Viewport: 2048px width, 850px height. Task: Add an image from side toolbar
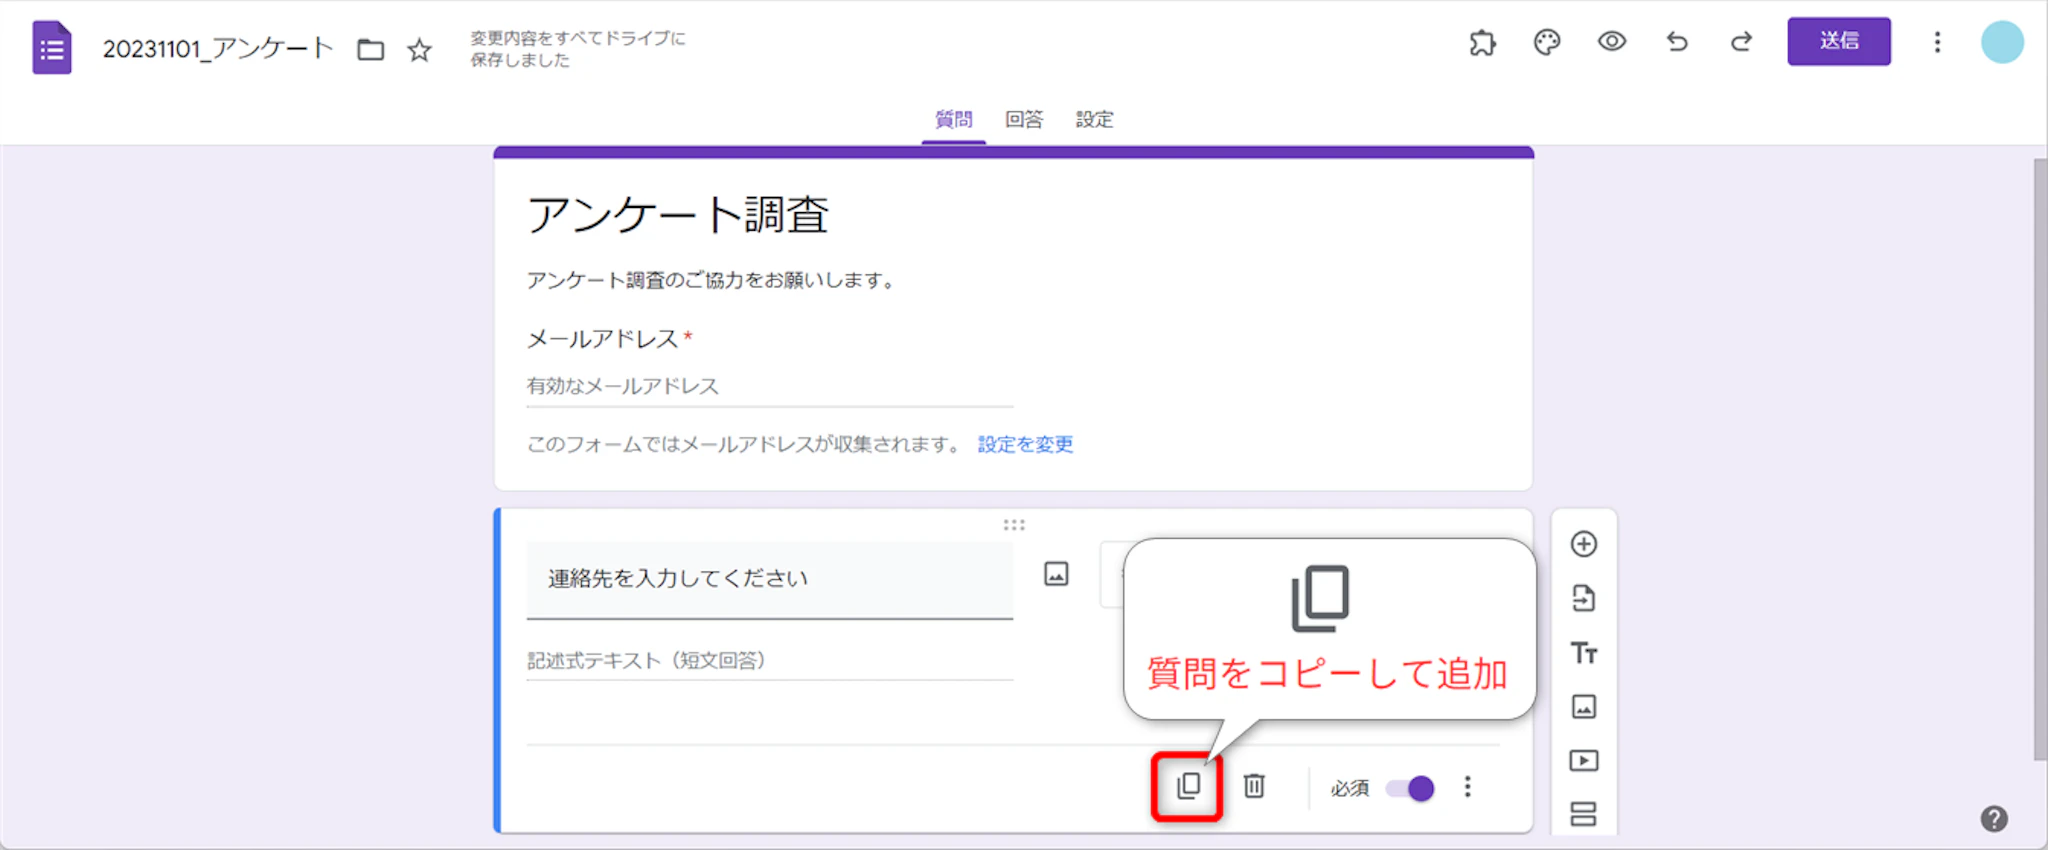[1583, 707]
